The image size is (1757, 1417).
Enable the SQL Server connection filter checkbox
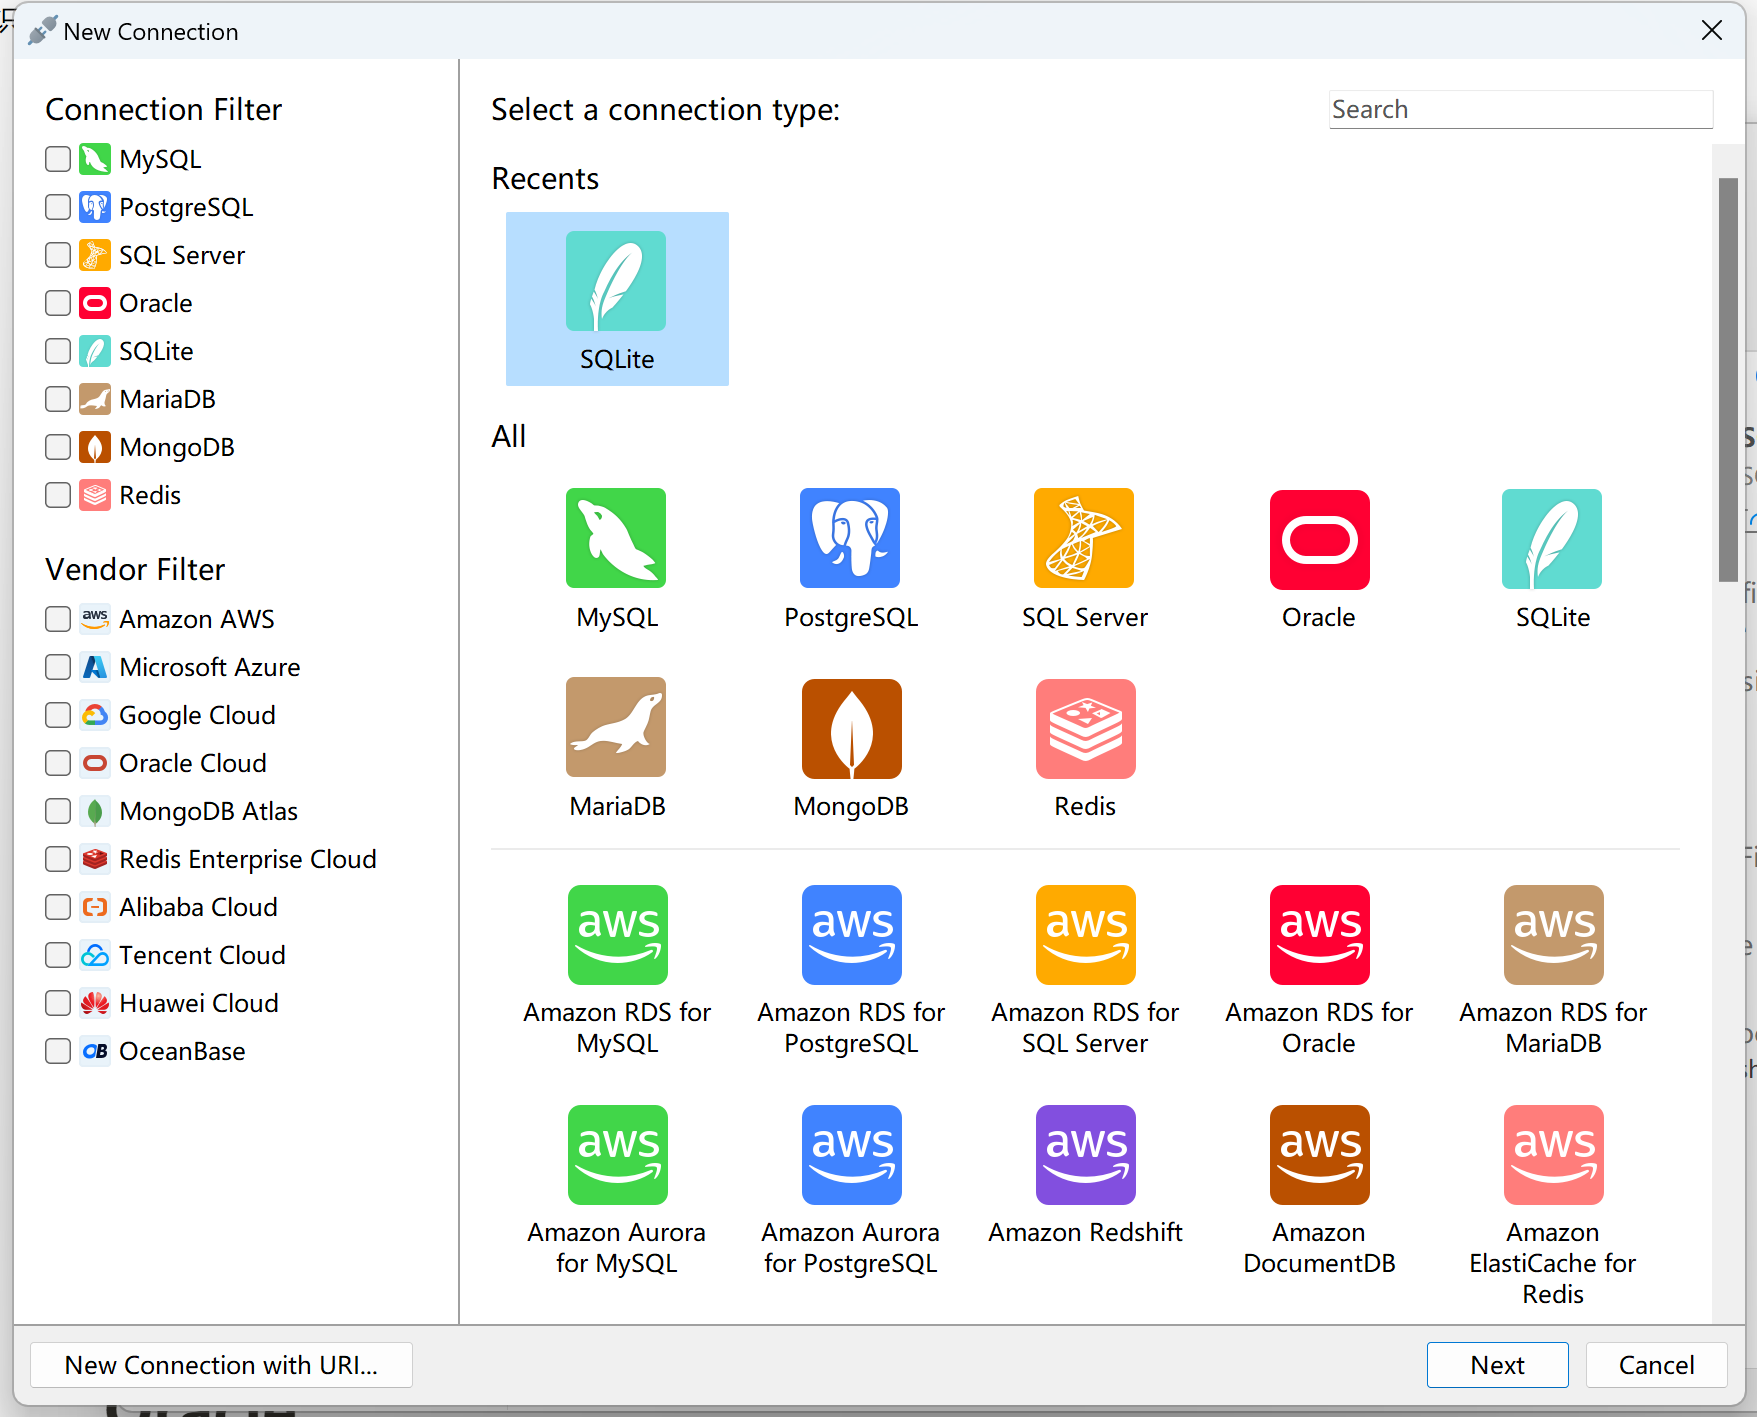58,255
